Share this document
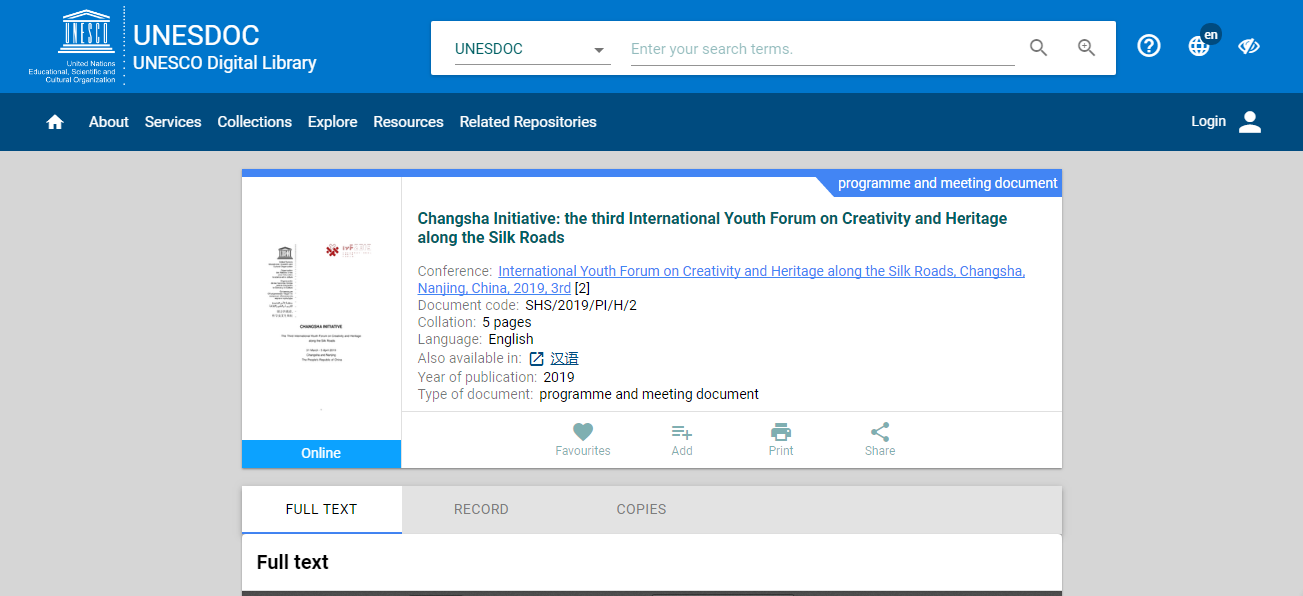This screenshot has width=1303, height=596. (x=880, y=440)
